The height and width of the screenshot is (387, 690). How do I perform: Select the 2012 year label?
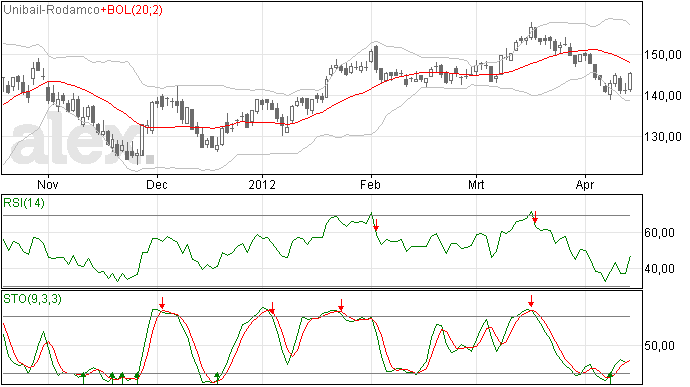click(262, 184)
